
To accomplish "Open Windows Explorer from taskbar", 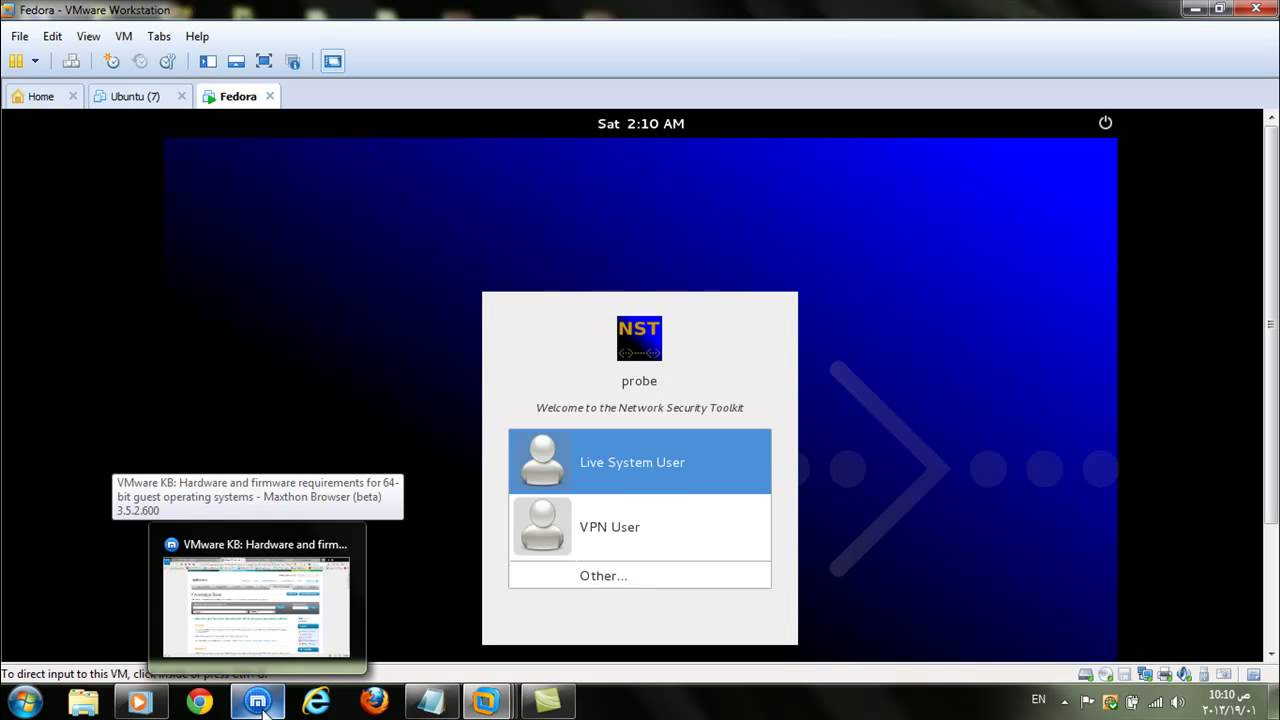I will (x=84, y=702).
